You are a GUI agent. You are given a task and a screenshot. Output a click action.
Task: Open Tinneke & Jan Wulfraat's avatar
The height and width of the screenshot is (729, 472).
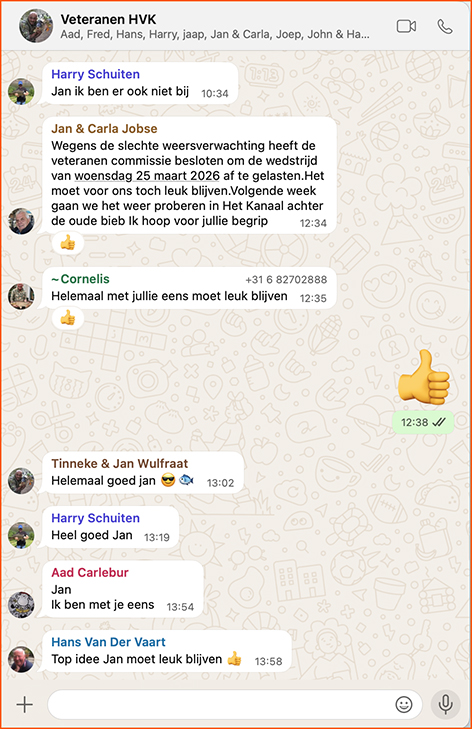pos(21,481)
